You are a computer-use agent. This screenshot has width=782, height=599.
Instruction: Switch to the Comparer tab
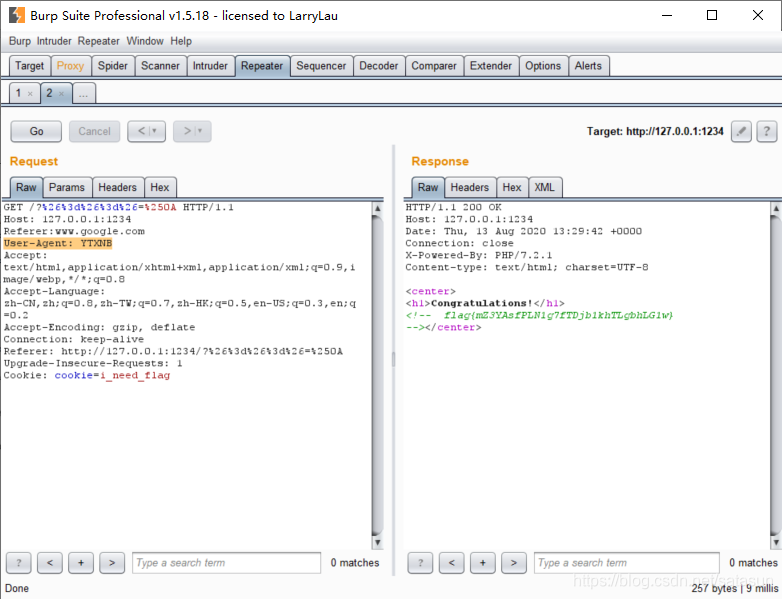[x=434, y=66]
